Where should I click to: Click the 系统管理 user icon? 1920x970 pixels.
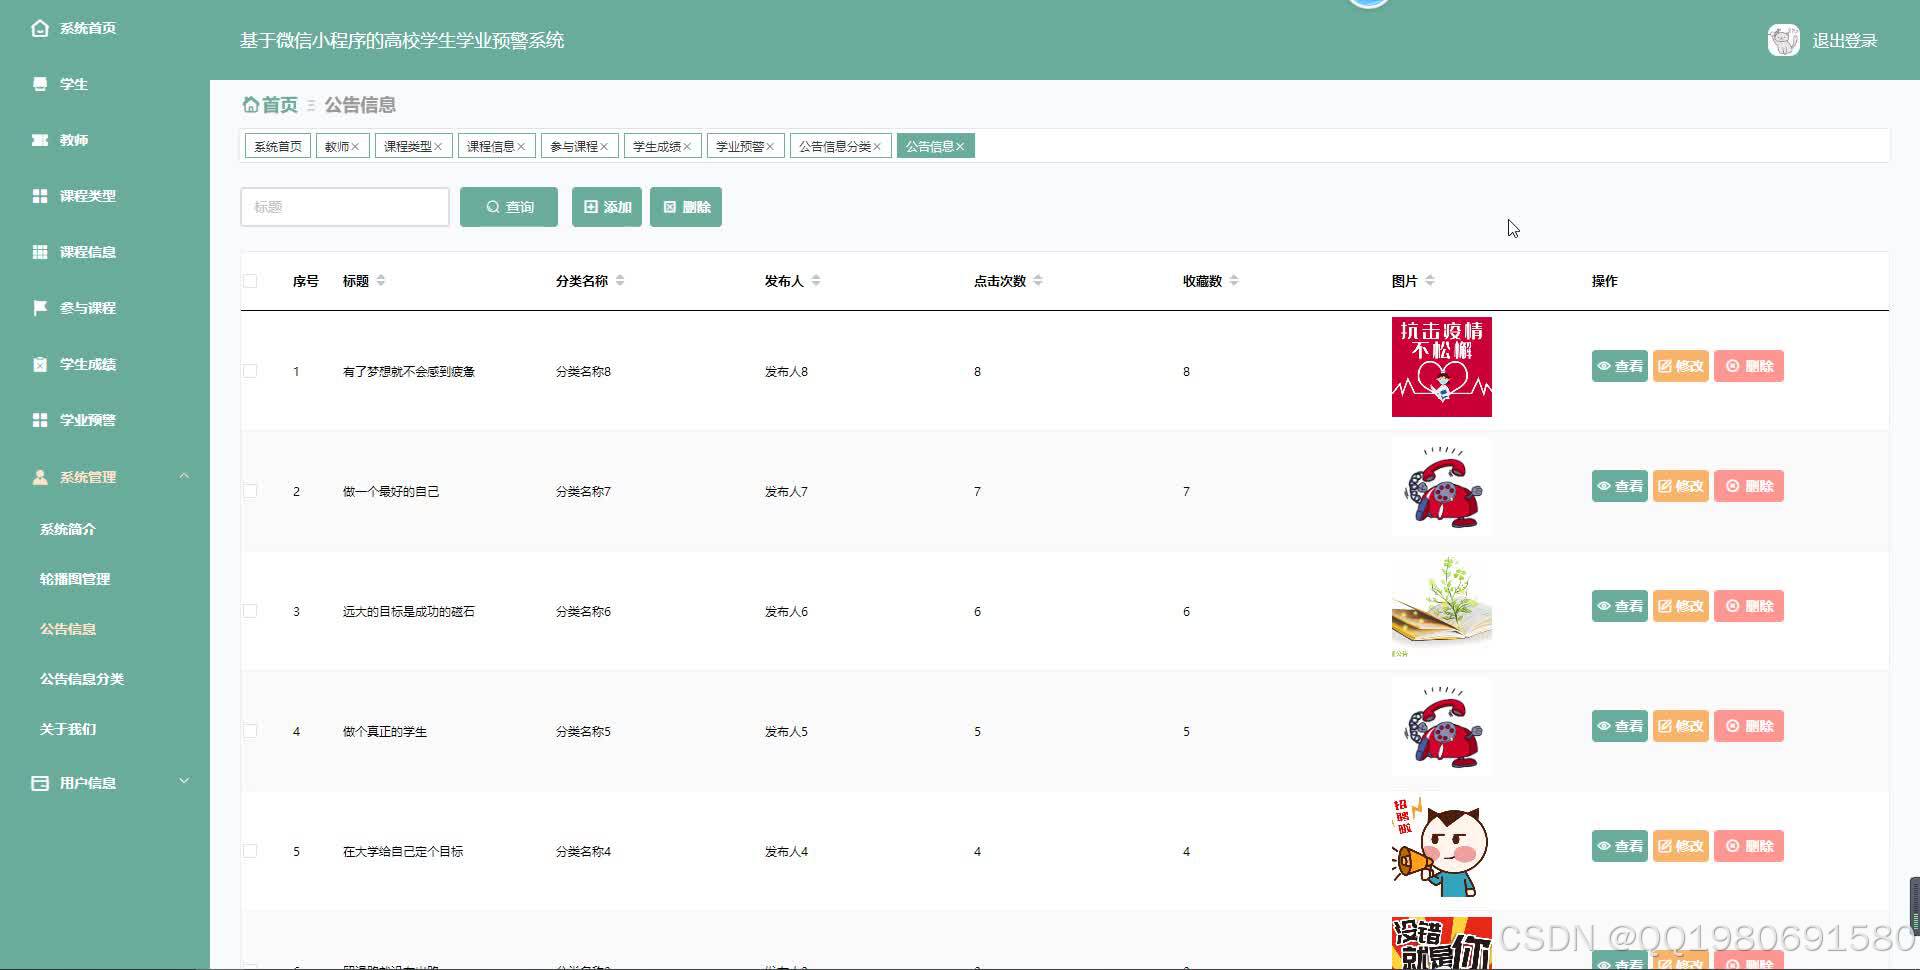click(40, 477)
